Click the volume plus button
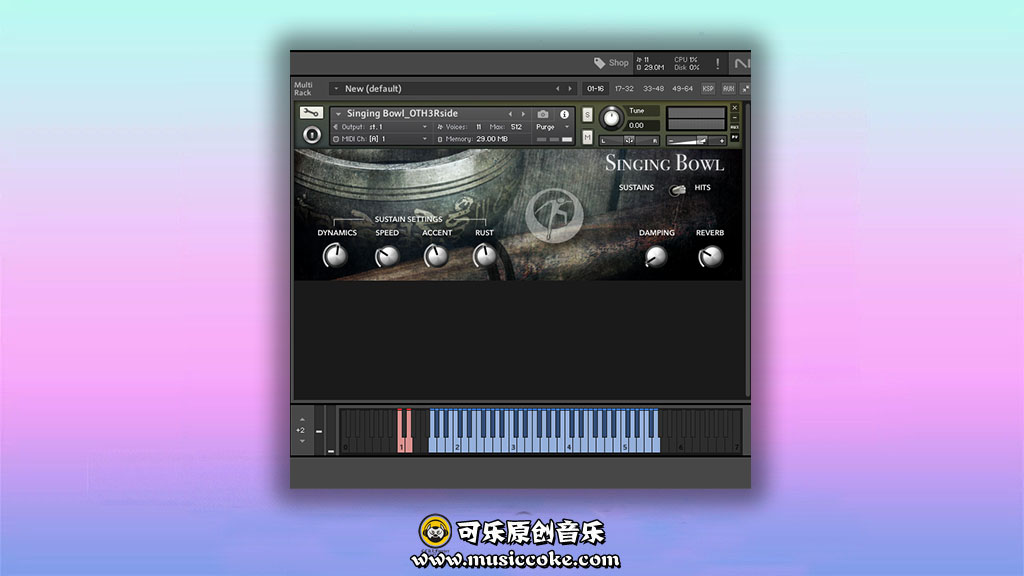The width and height of the screenshot is (1024, 576). pyautogui.click(x=722, y=140)
